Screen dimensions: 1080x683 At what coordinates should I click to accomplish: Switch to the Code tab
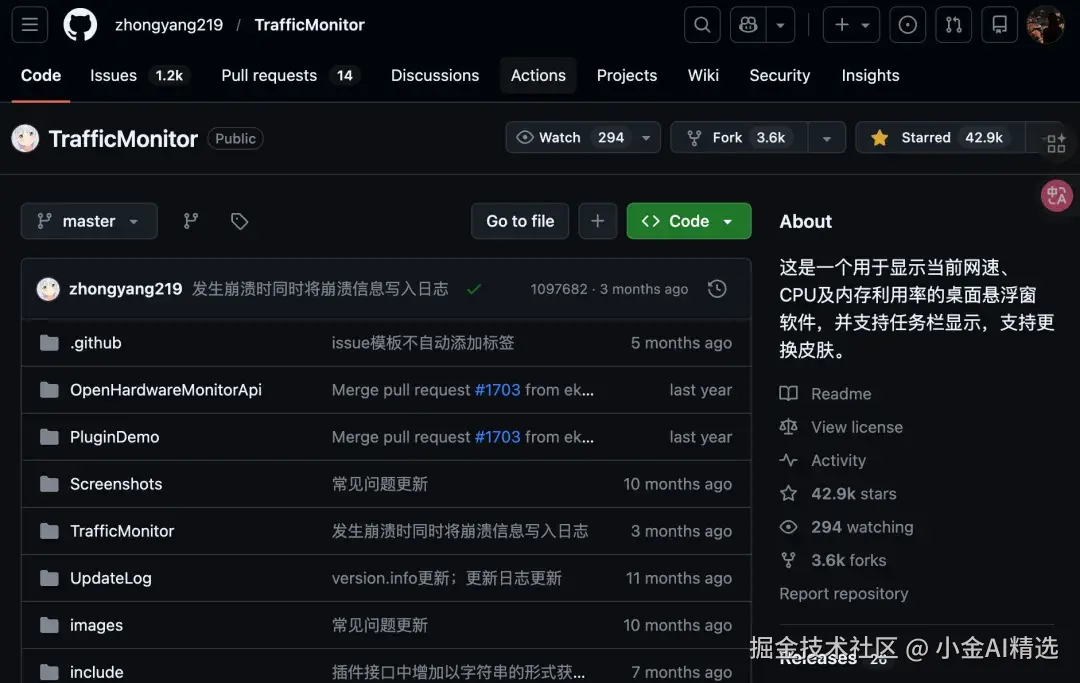click(x=41, y=75)
